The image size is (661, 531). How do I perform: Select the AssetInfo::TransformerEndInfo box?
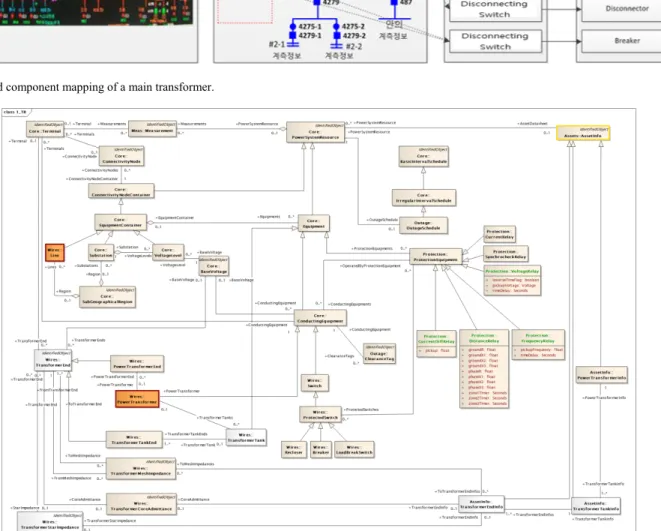tap(481, 504)
